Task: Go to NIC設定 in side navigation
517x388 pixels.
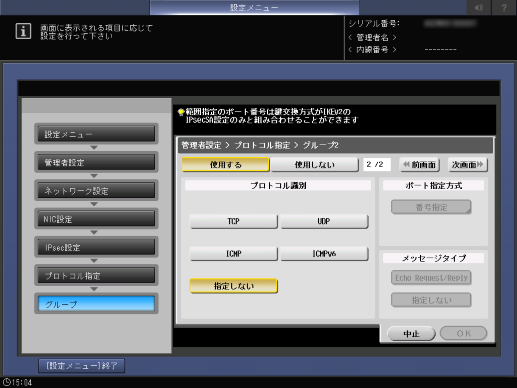Action: click(96, 219)
